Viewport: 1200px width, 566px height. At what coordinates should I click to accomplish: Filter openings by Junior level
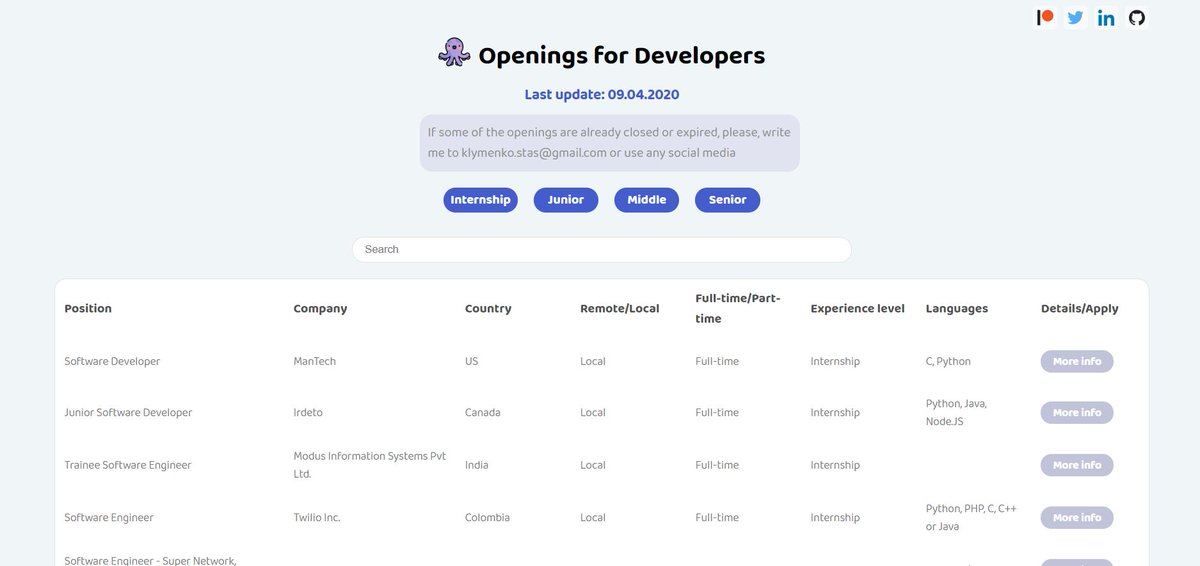pos(566,200)
